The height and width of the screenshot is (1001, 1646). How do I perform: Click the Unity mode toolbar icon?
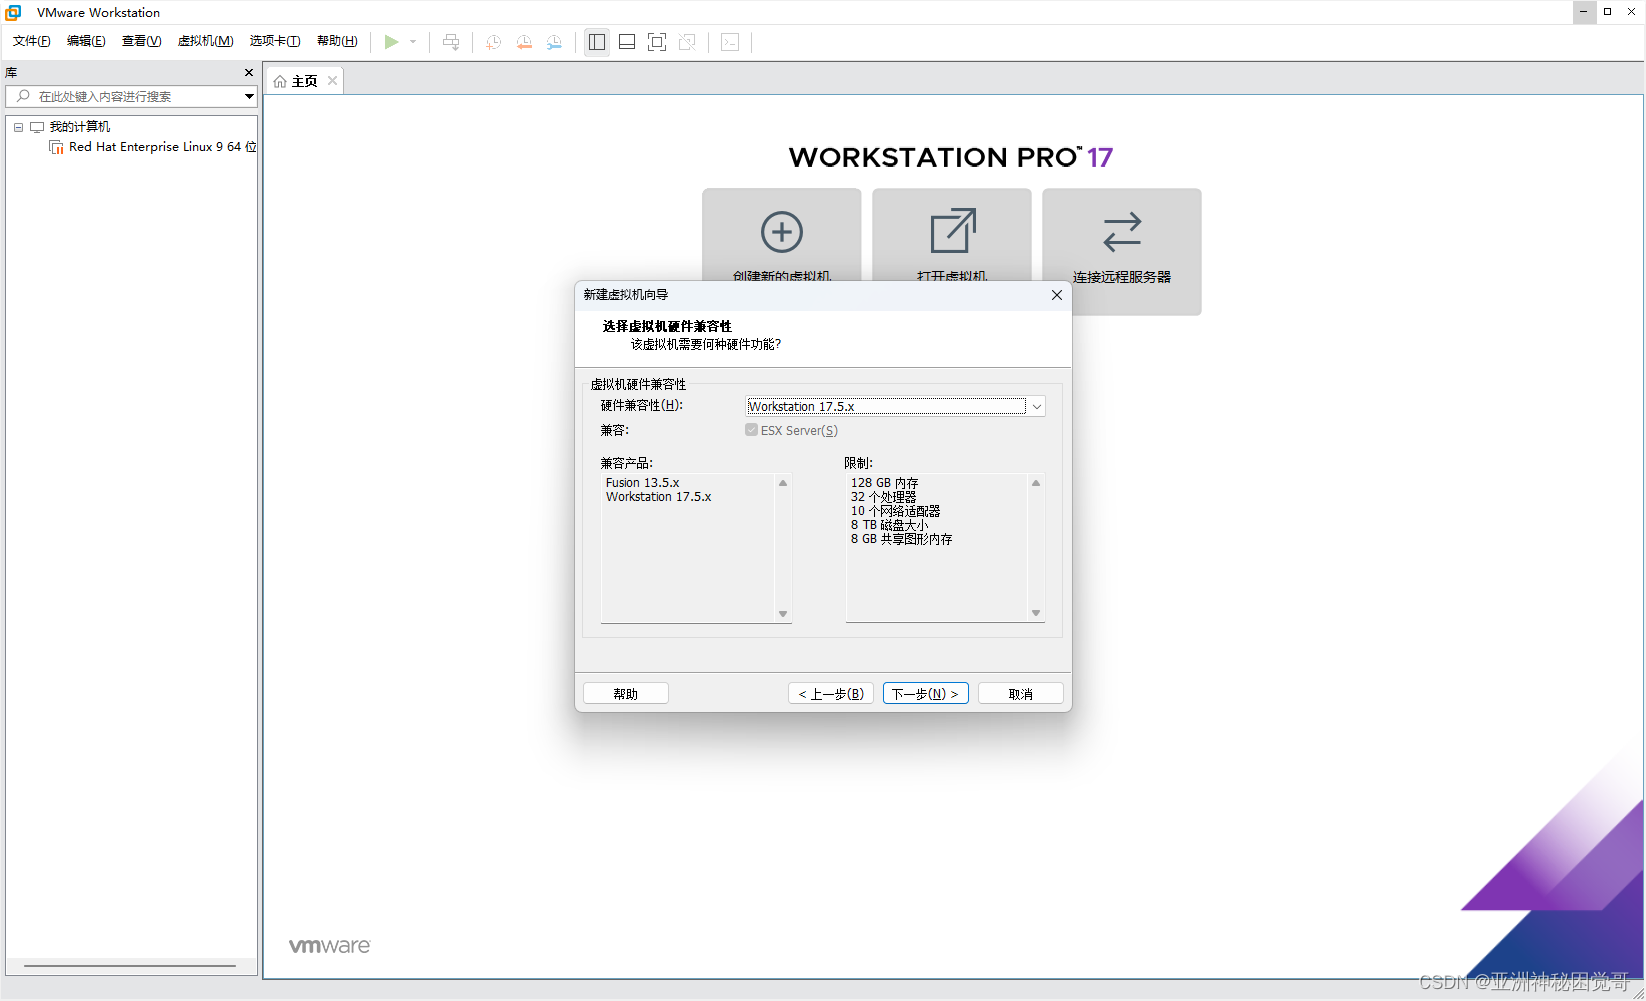point(687,42)
